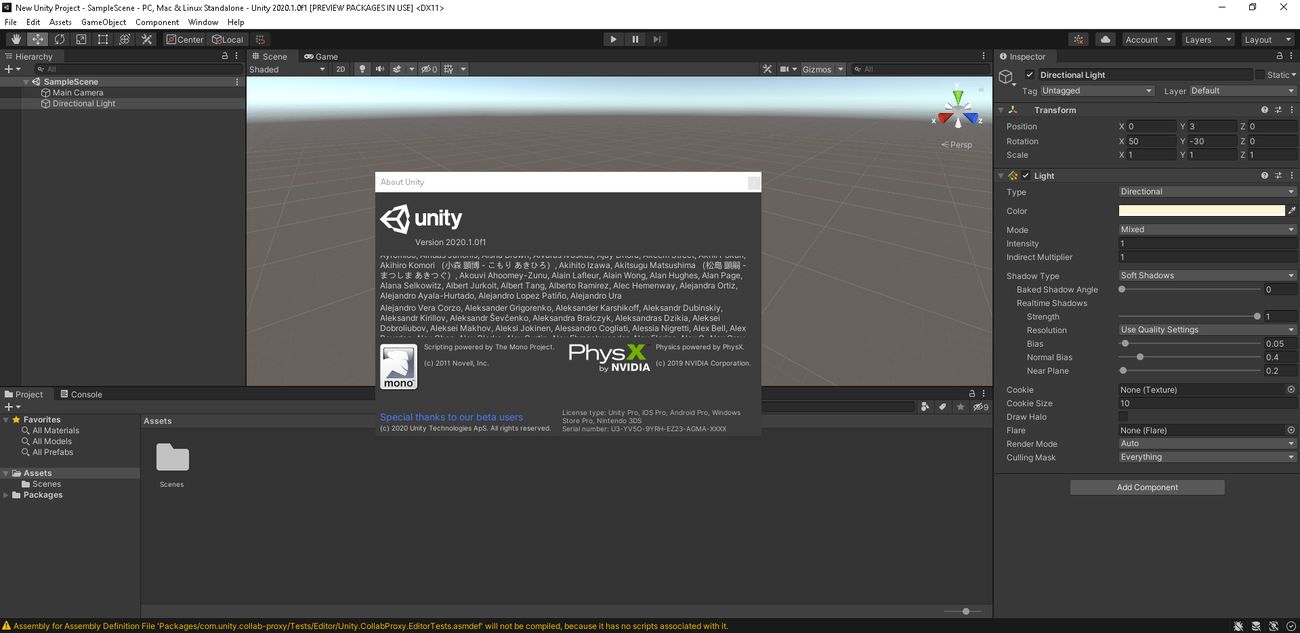Open the GameObject menu
The image size is (1300, 633).
point(103,21)
